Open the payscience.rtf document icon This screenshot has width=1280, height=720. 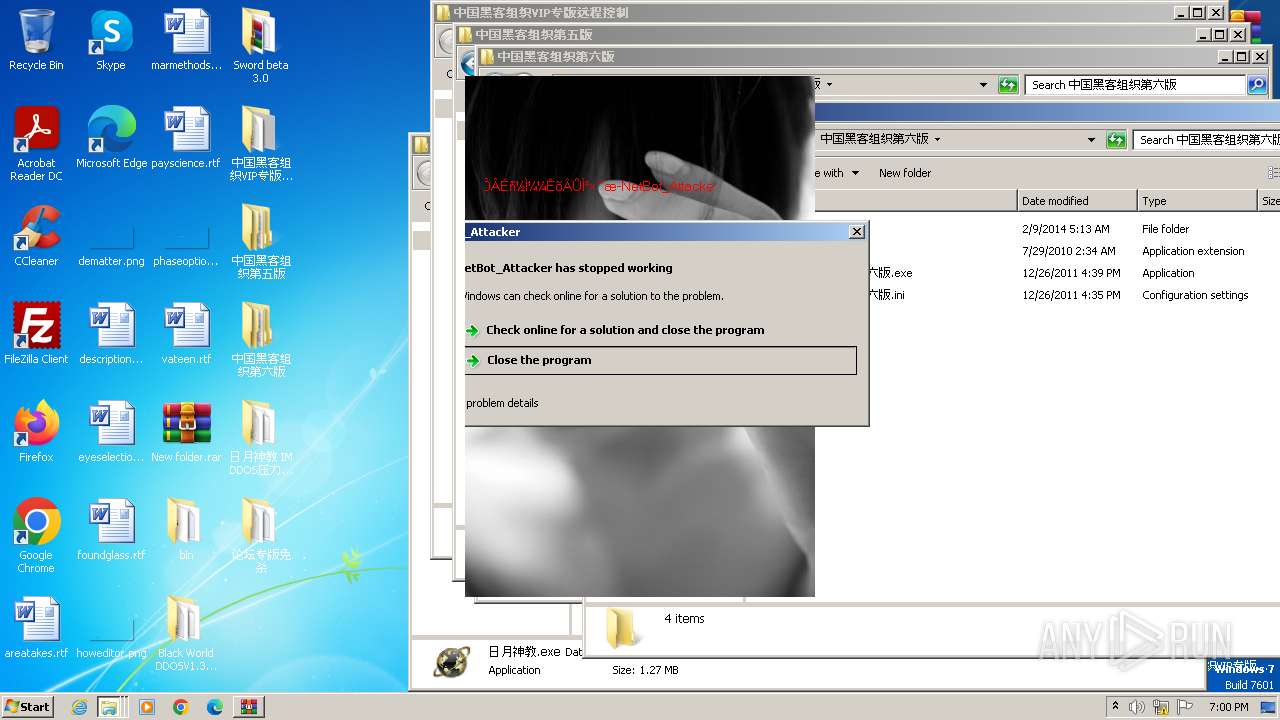(x=186, y=138)
